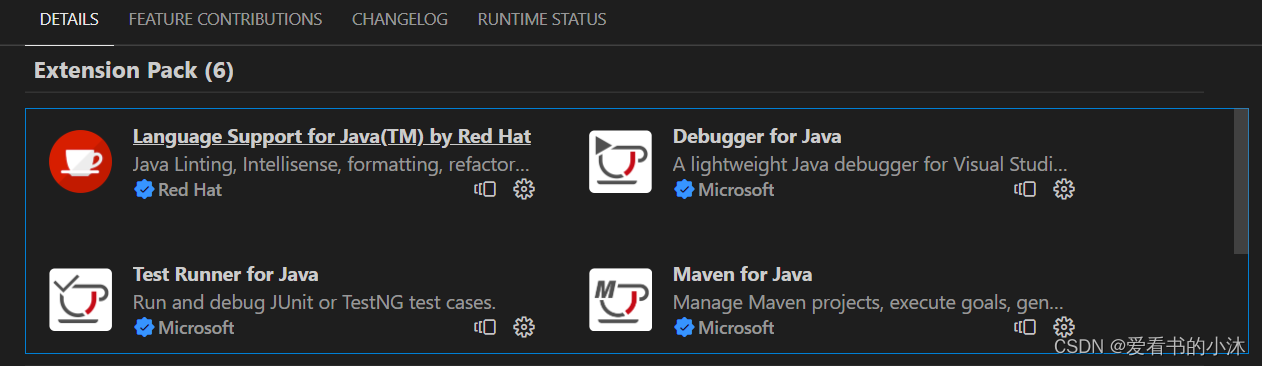Viewport: 1262px width, 366px height.
Task: Click the extension pack list scrollbar
Action: point(1241,181)
